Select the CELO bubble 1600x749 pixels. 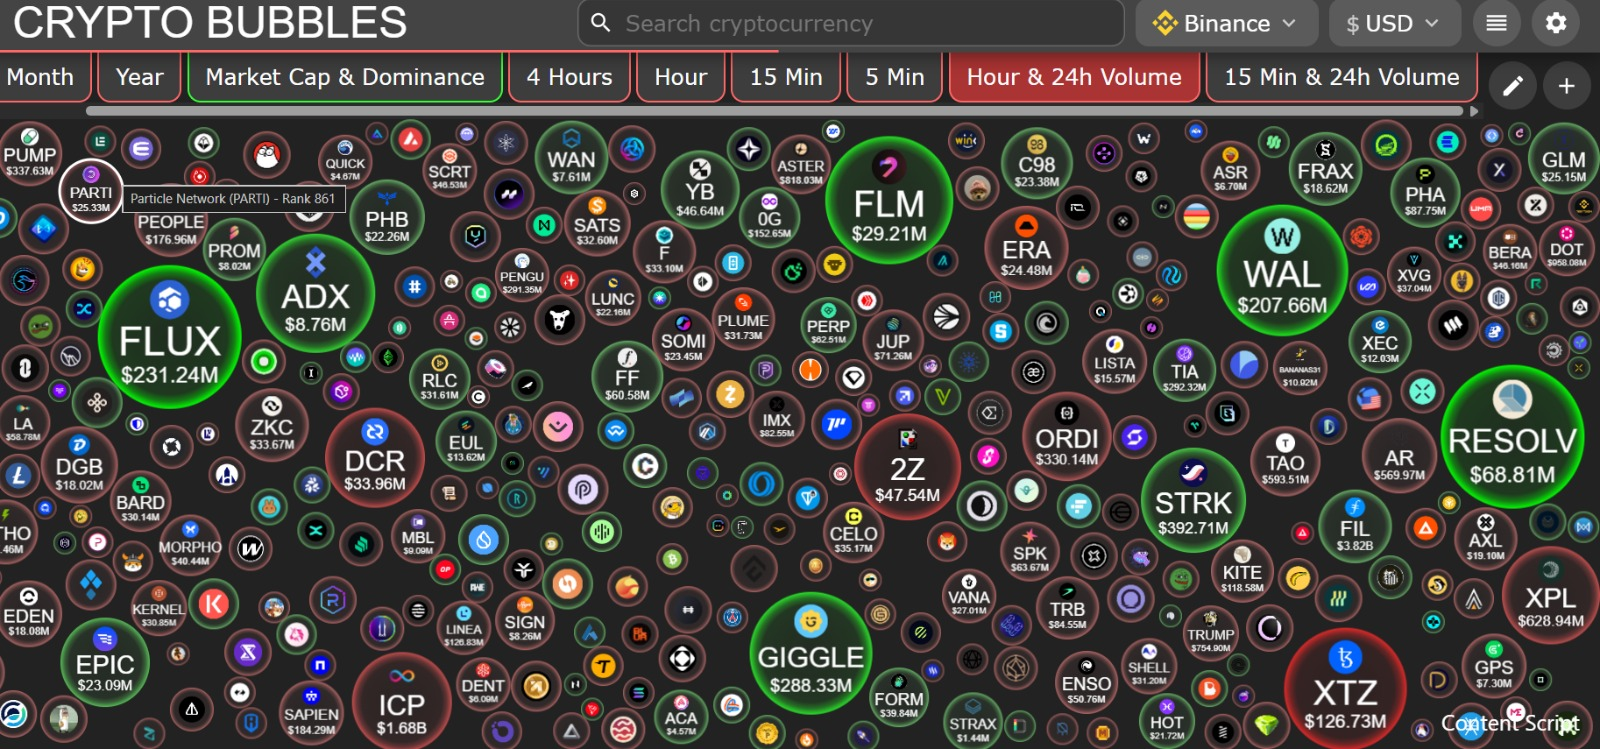coord(853,532)
